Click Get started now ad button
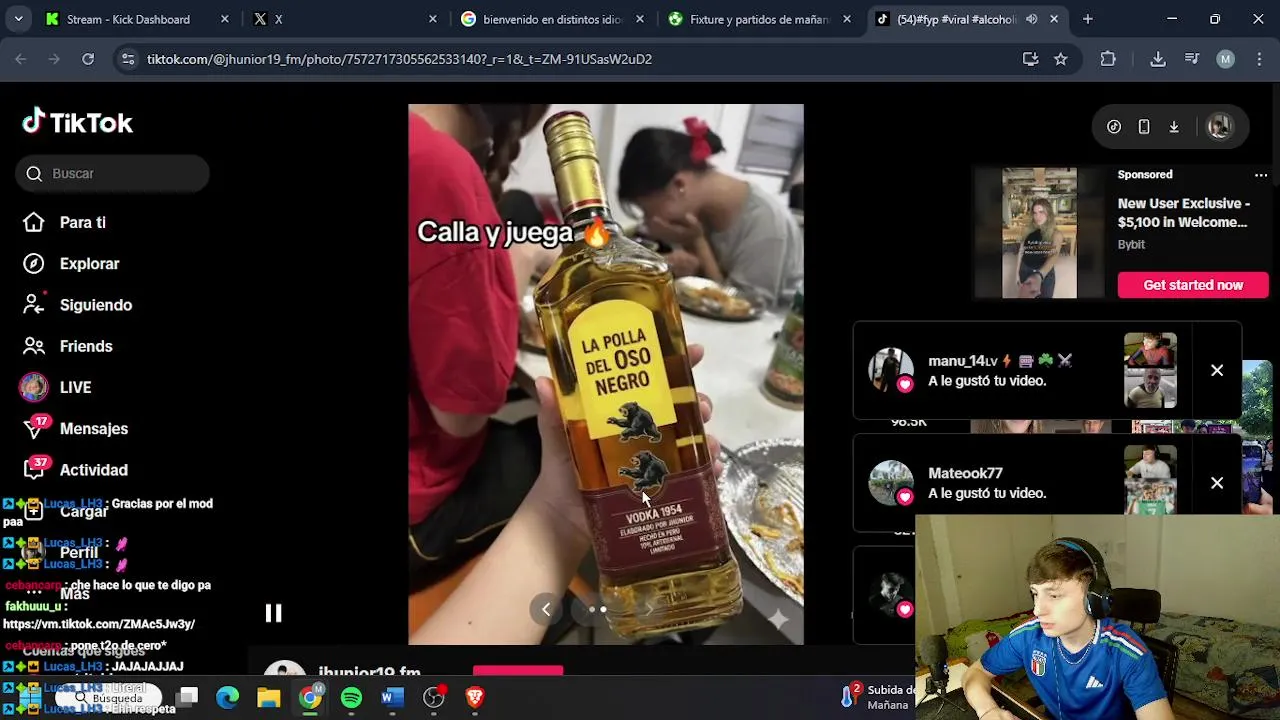Screen dimensions: 1280x720 click(x=1193, y=285)
